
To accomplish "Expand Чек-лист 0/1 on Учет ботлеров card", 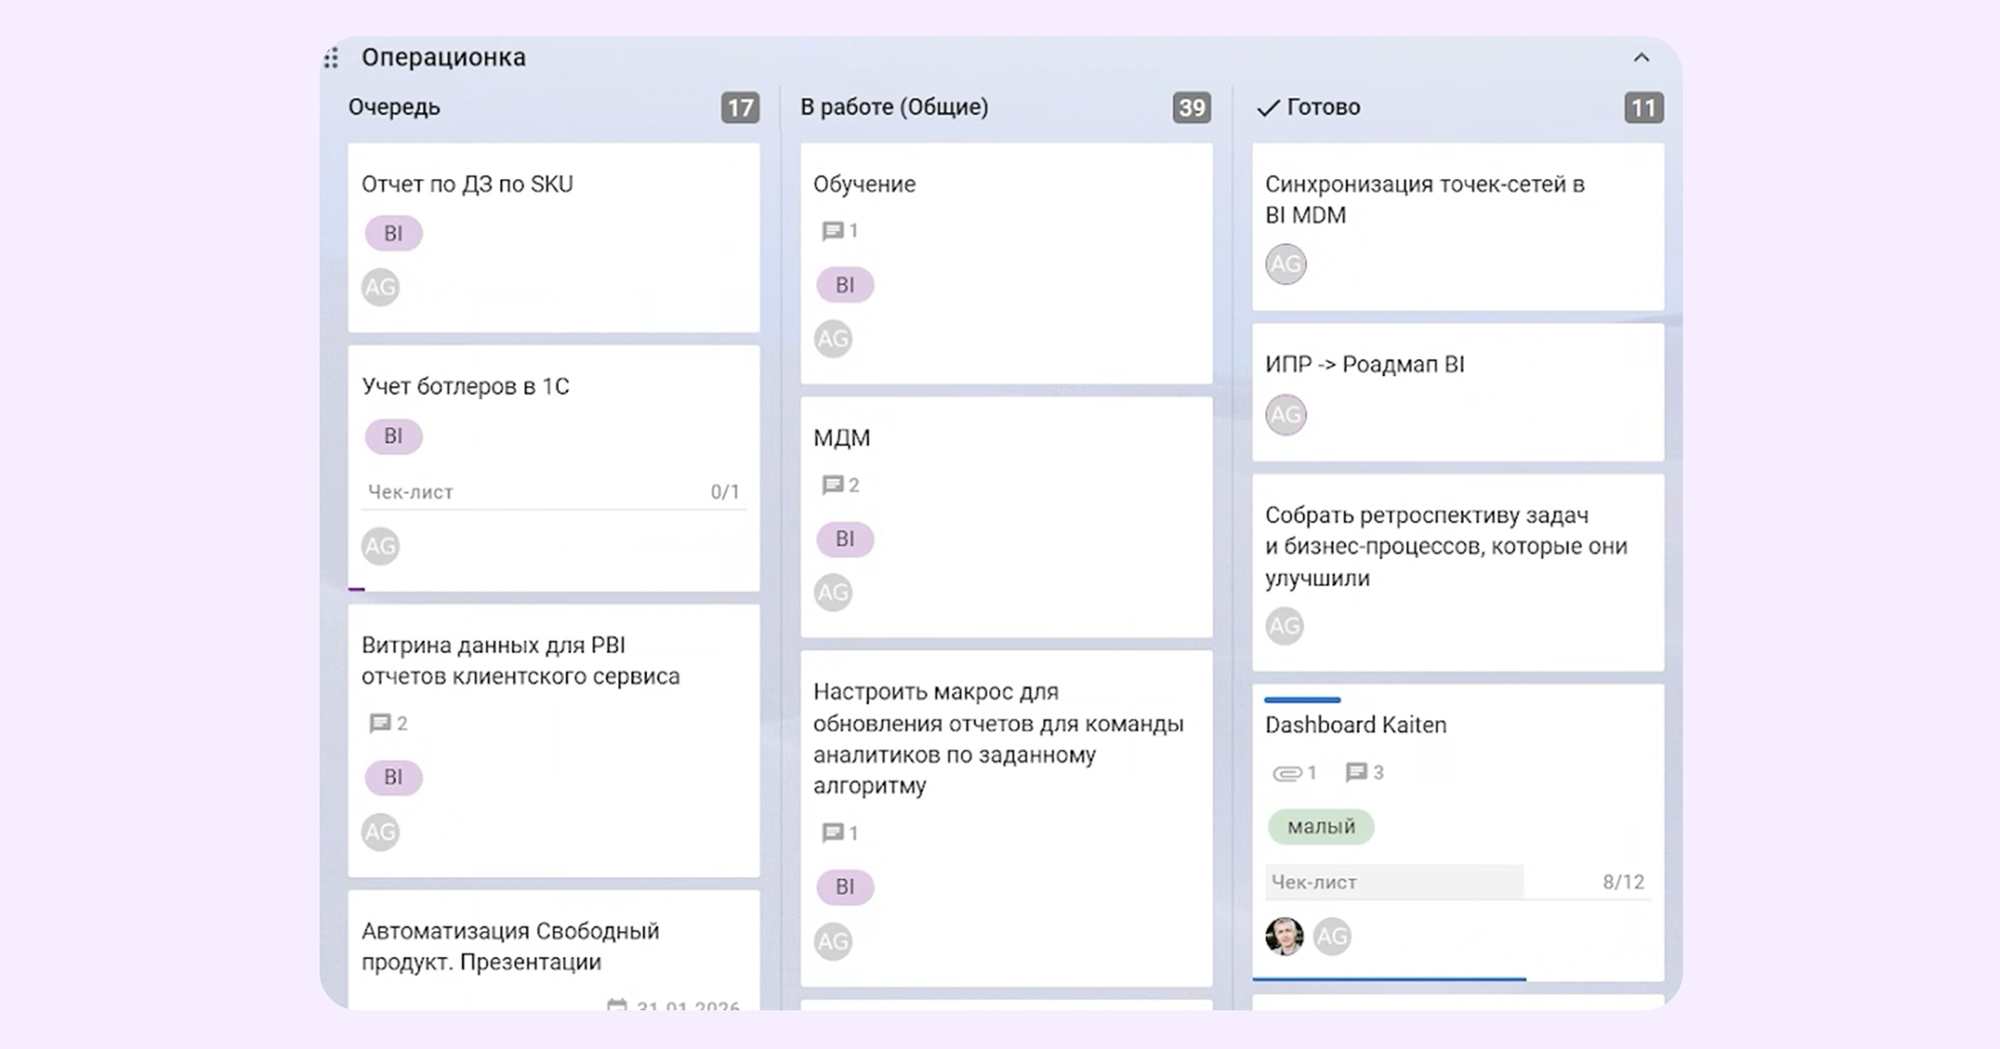I will (553, 492).
